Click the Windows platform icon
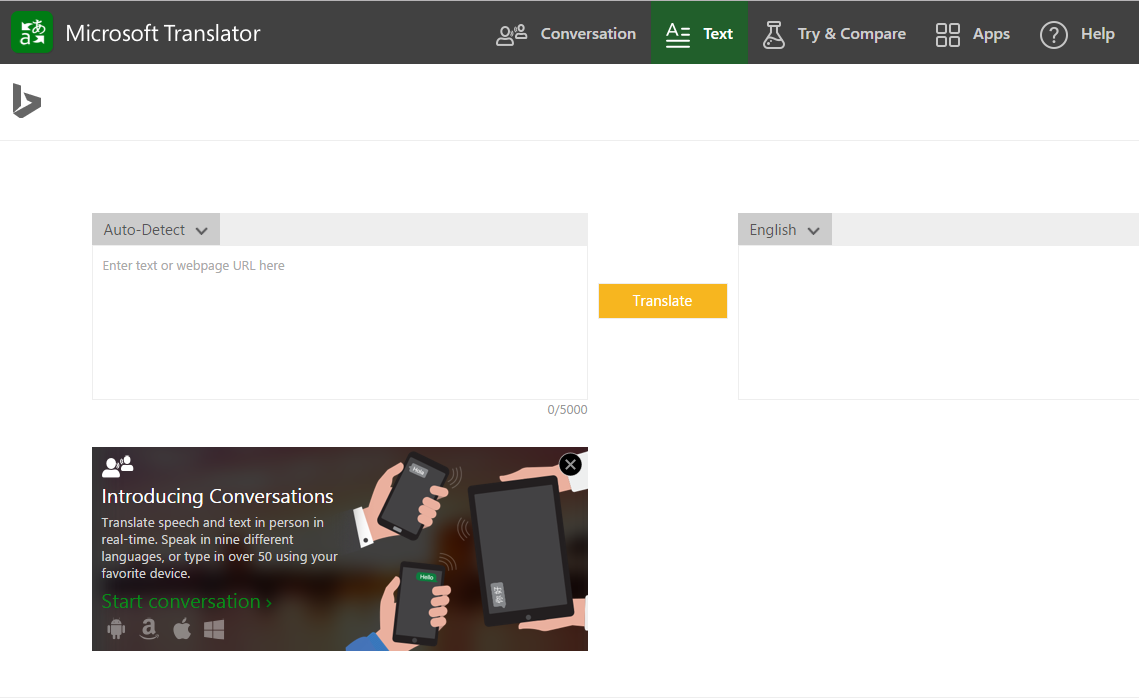 point(214,629)
